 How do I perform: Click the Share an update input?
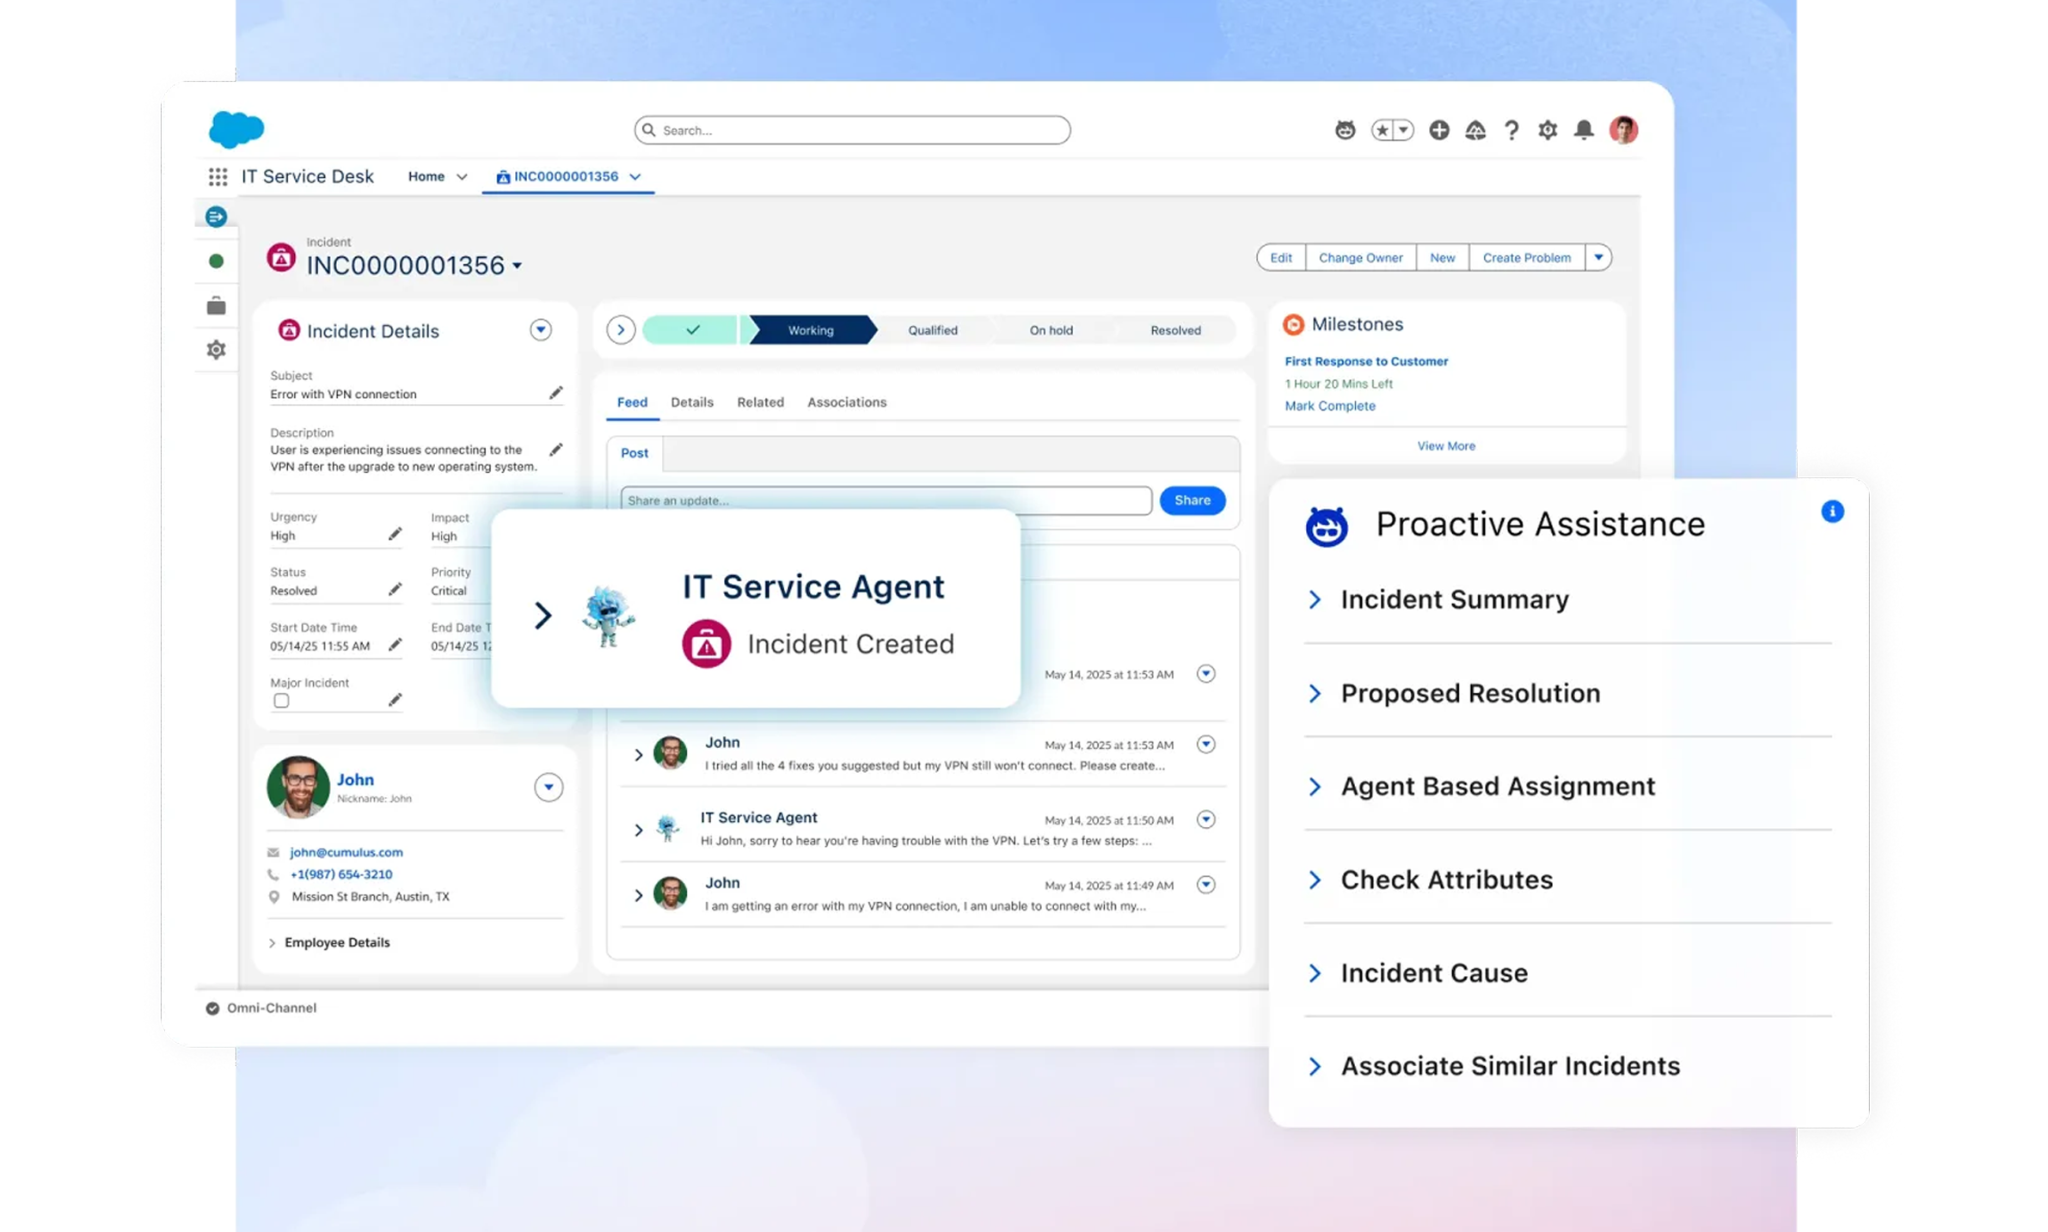[x=886, y=500]
